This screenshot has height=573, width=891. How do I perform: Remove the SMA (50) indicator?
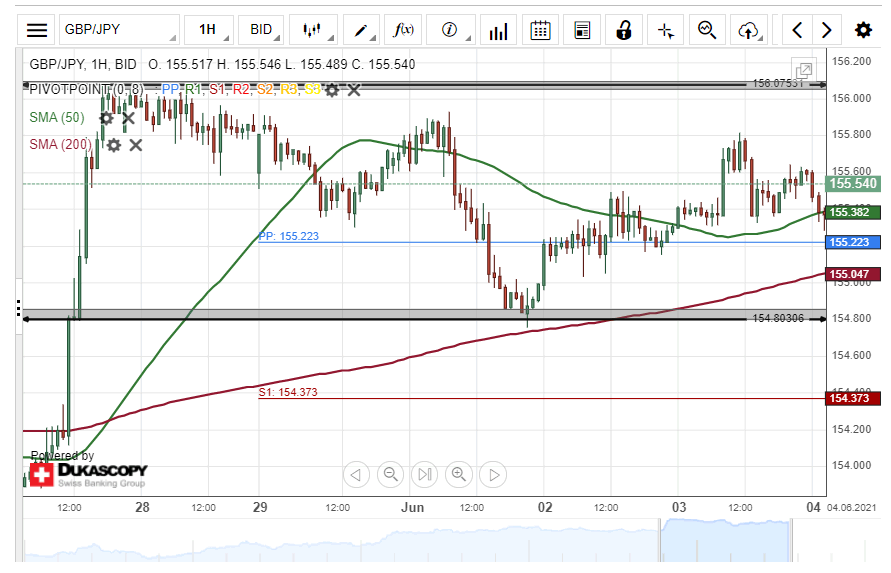[128, 118]
